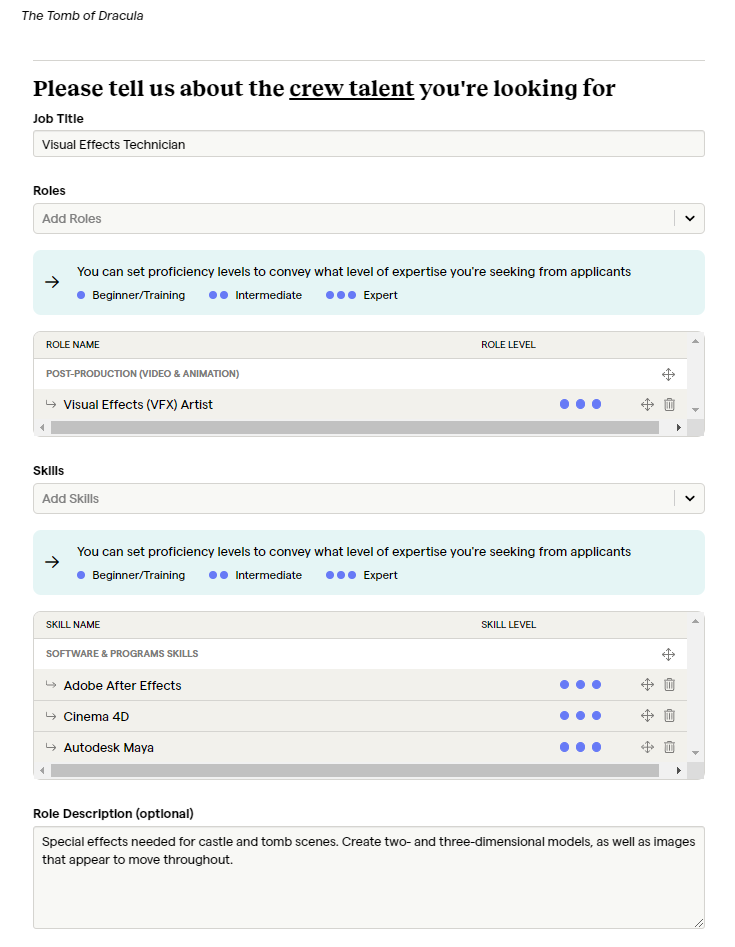This screenshot has width=735, height=947.
Task: Click skills table scroll-down arrow
Action: pos(695,753)
